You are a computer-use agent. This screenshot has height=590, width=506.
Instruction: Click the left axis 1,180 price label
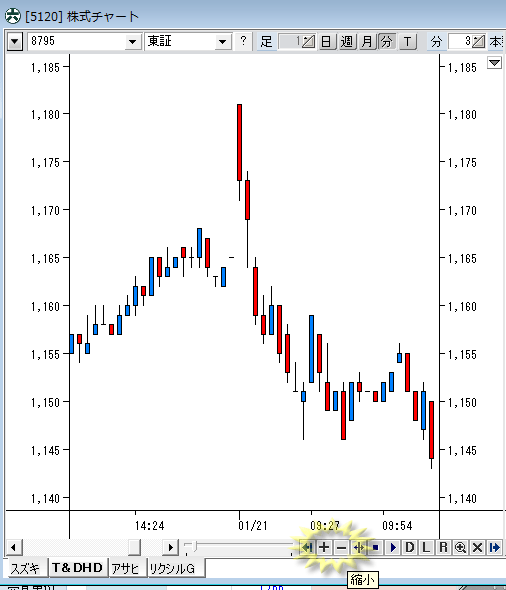[x=45, y=114]
